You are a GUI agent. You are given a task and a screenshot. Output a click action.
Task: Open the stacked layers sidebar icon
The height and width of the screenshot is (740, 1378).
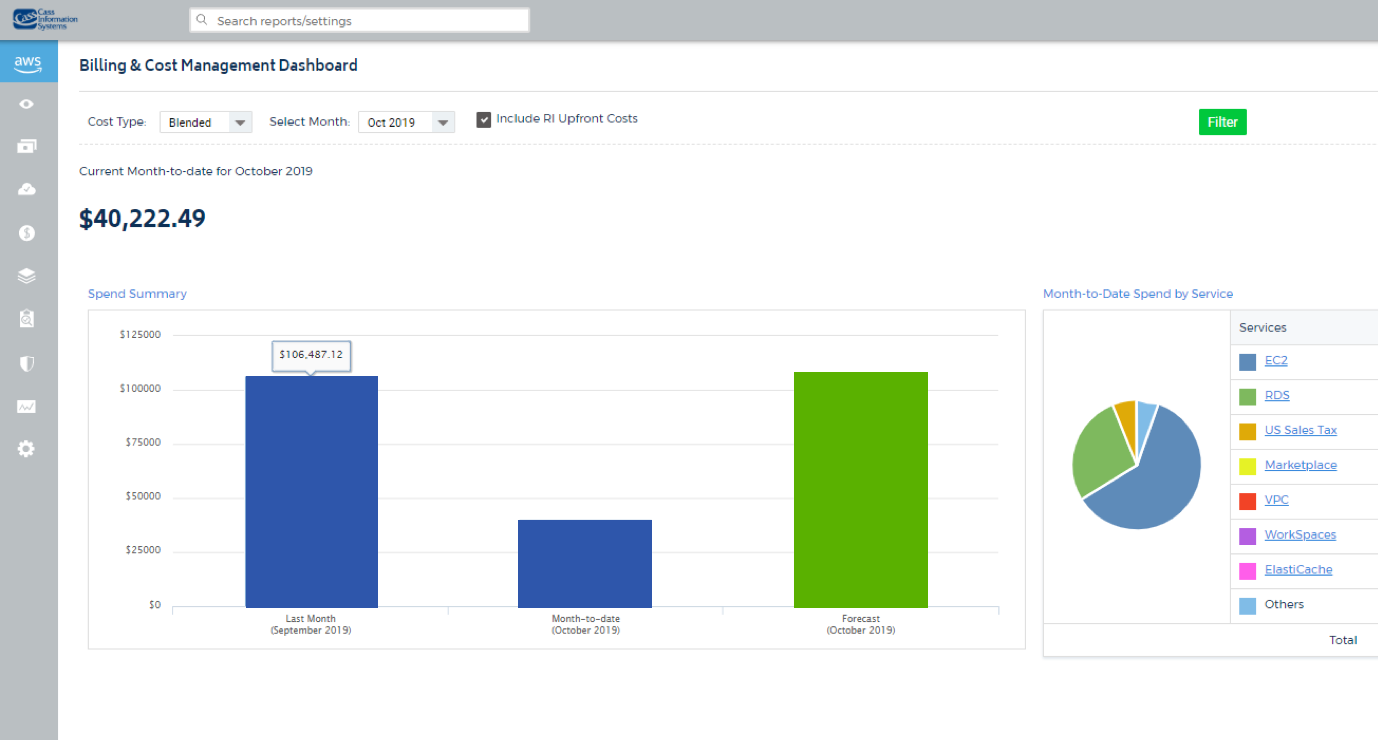point(27,276)
